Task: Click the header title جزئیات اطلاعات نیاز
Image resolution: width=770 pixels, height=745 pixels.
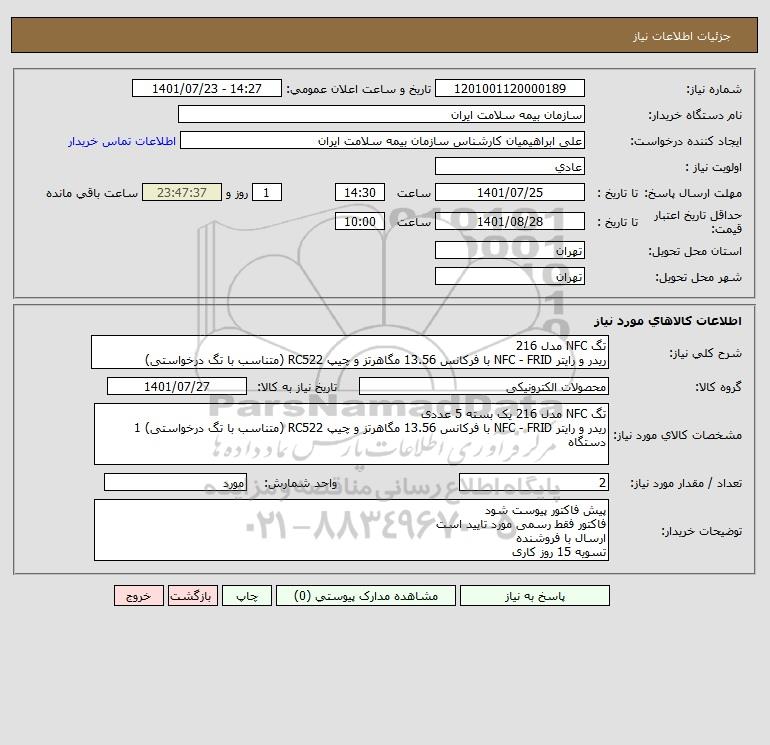Action: [682, 36]
